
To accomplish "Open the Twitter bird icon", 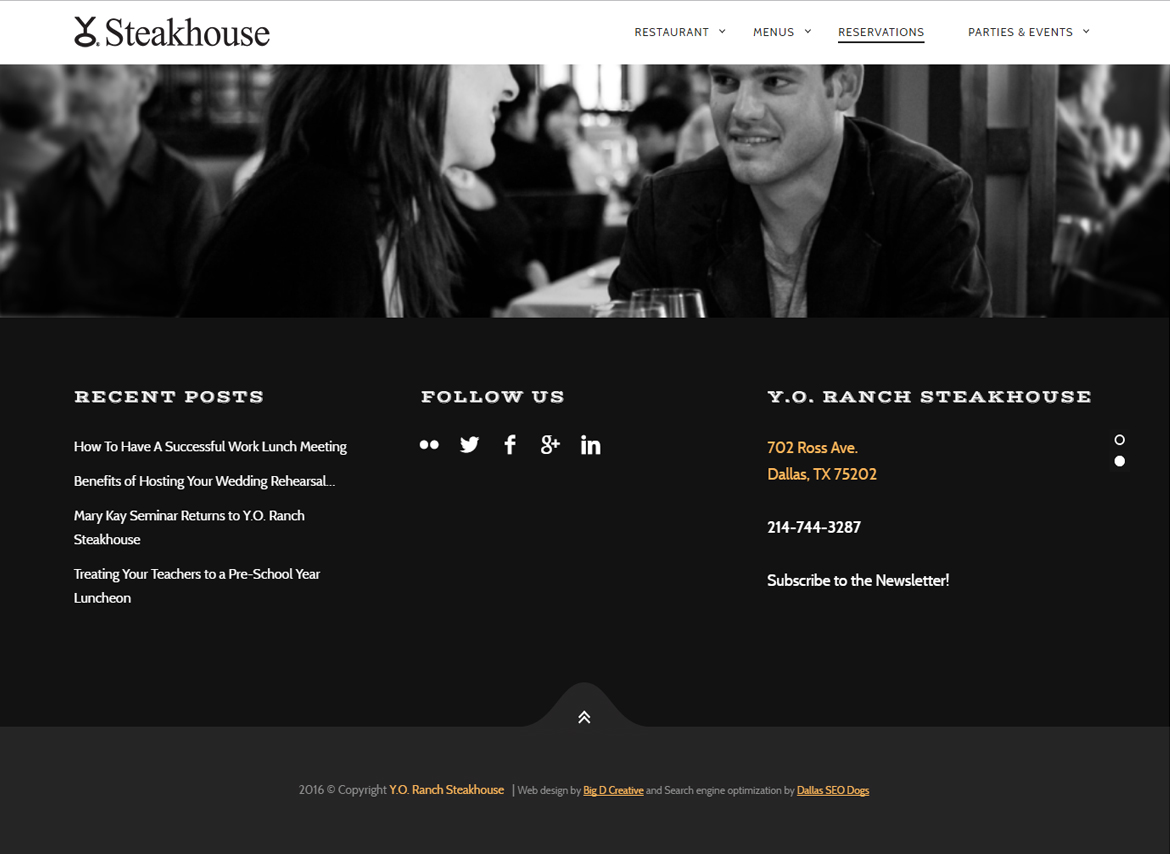I will (469, 445).
